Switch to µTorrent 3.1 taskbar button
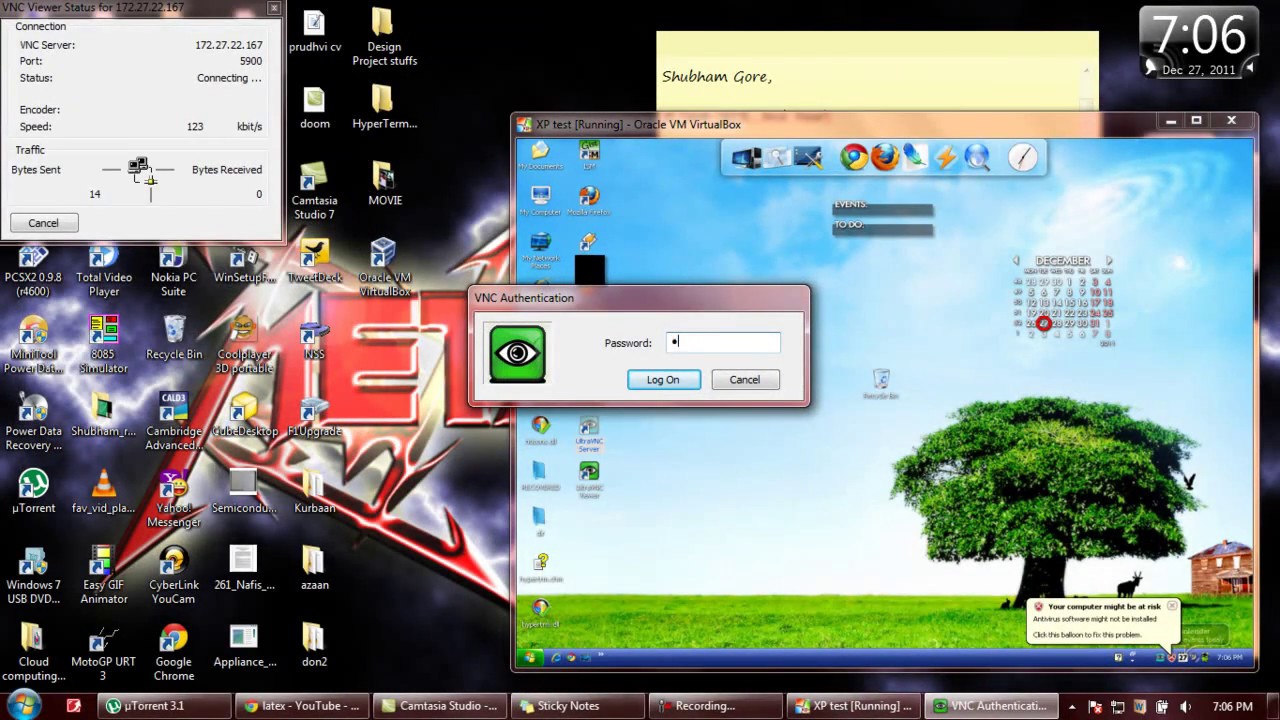 coord(164,706)
